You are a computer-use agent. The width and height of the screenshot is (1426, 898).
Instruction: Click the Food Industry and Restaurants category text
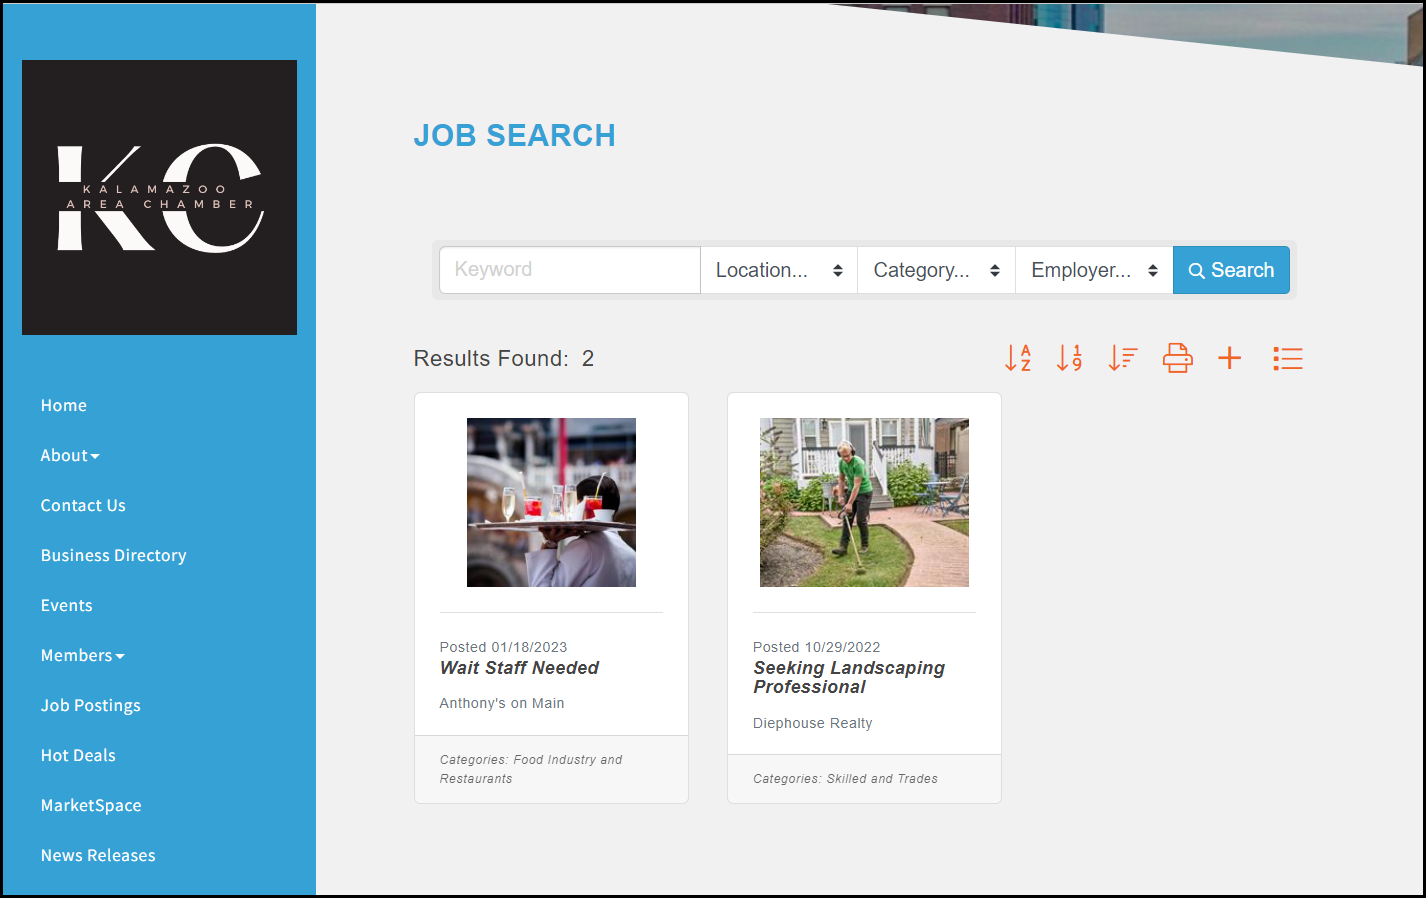tap(531, 769)
